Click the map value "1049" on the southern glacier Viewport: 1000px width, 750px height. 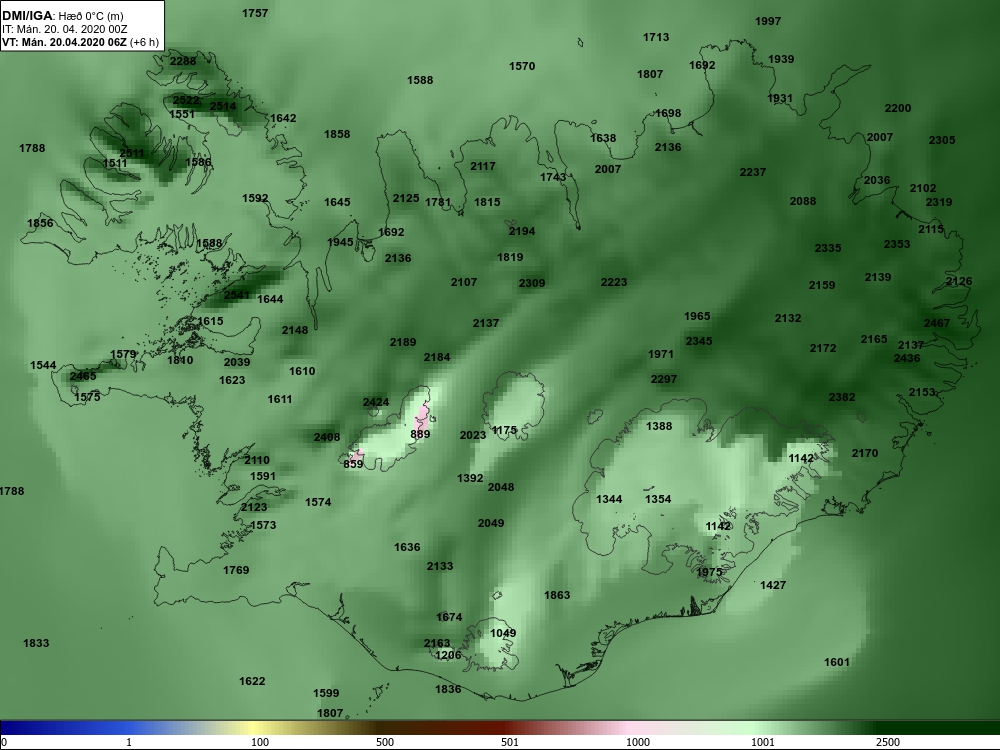point(503,633)
